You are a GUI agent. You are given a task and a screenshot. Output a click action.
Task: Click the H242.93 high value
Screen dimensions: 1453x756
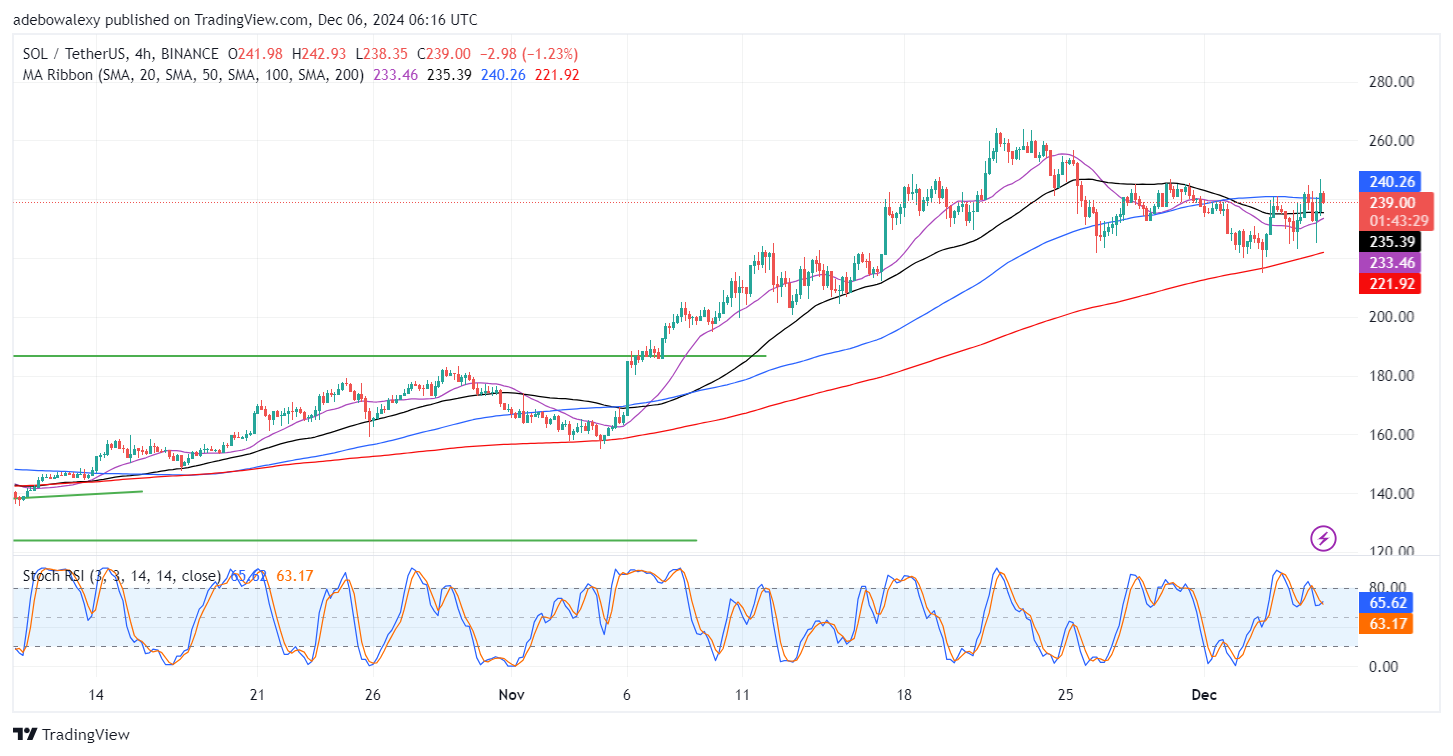319,53
